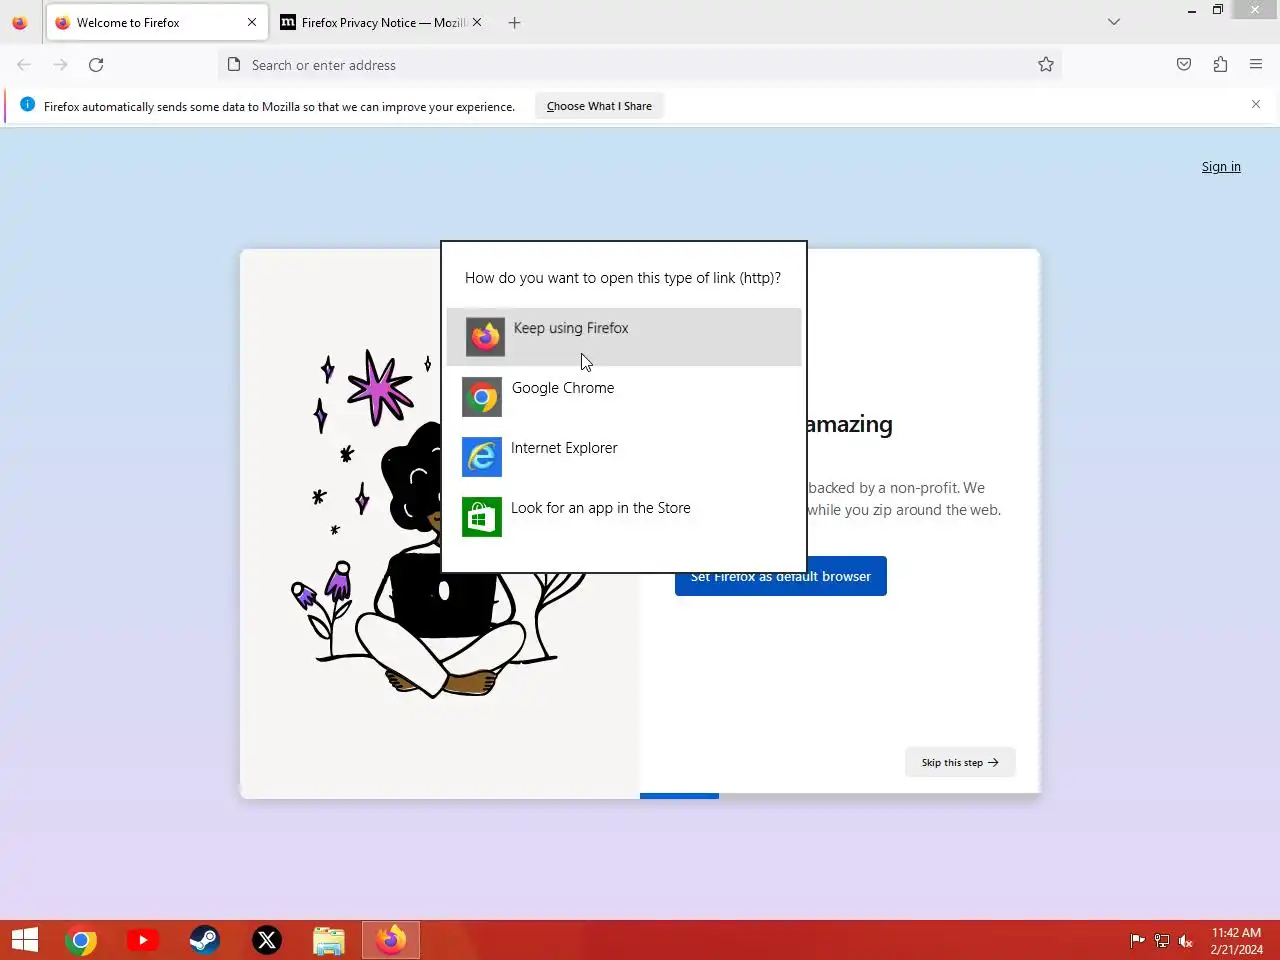Open Save to Pocket icon

pos(1184,65)
